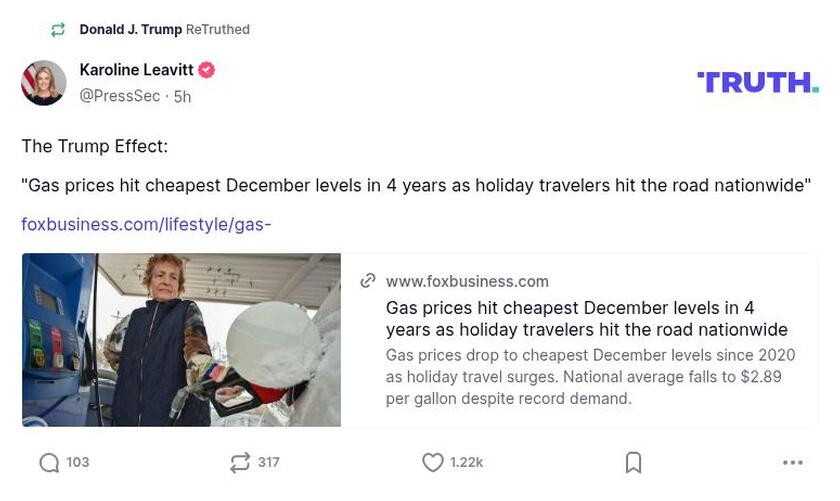Click the chain link icon in preview card
Screen dimensions: 840x501
click(368, 281)
